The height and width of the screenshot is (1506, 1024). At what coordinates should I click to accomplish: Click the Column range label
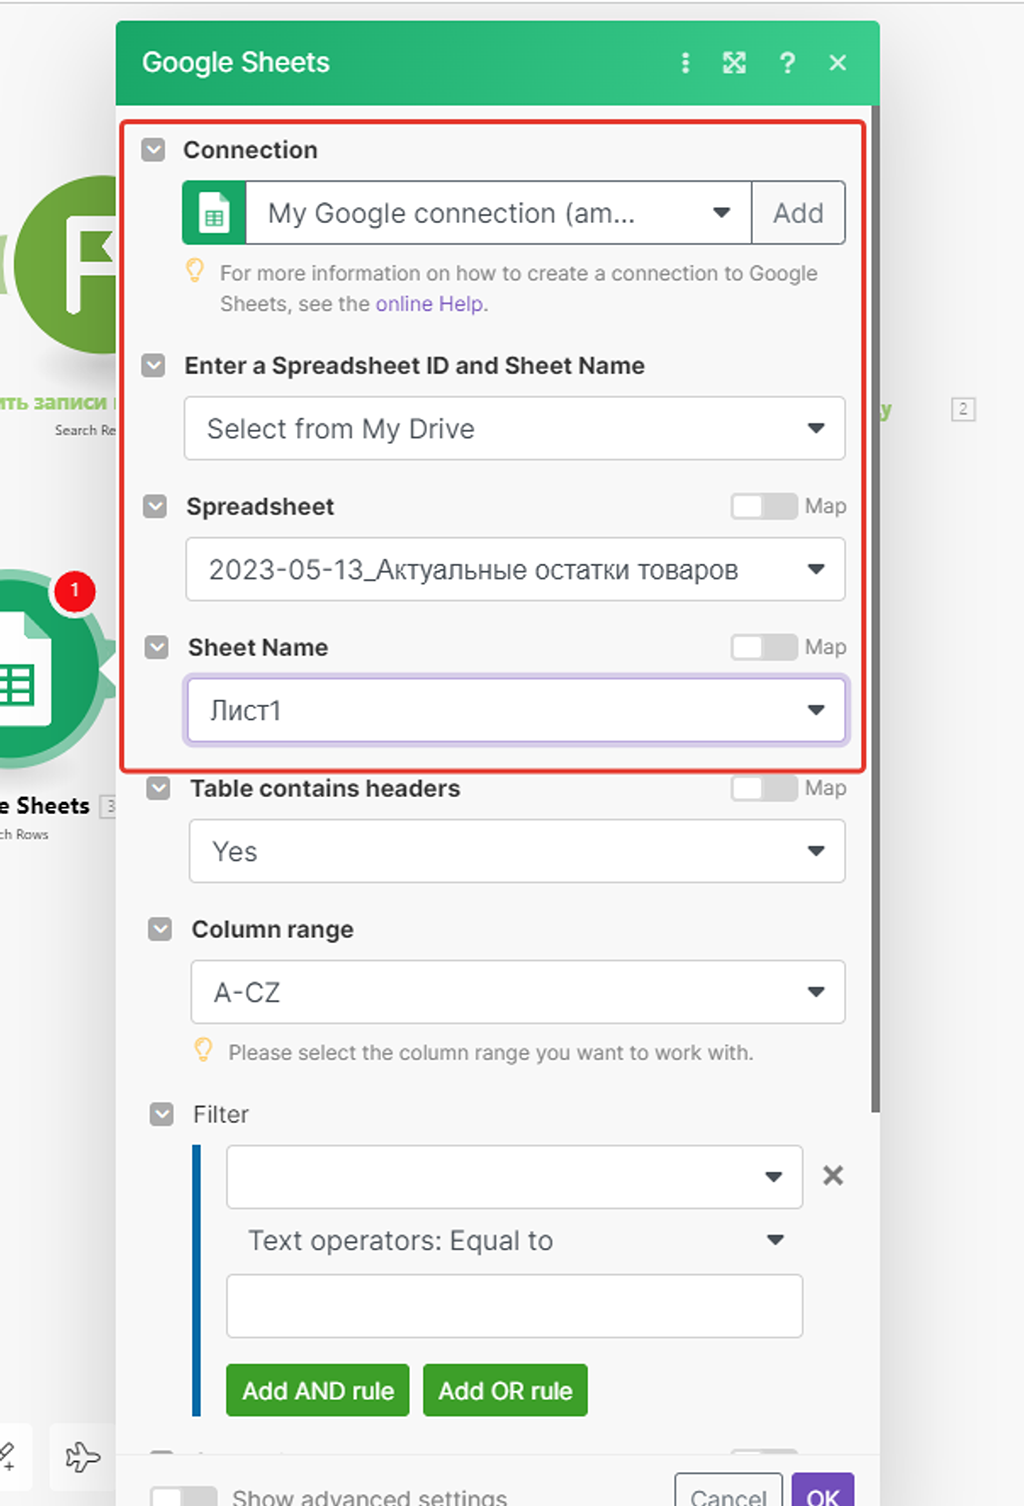273,930
